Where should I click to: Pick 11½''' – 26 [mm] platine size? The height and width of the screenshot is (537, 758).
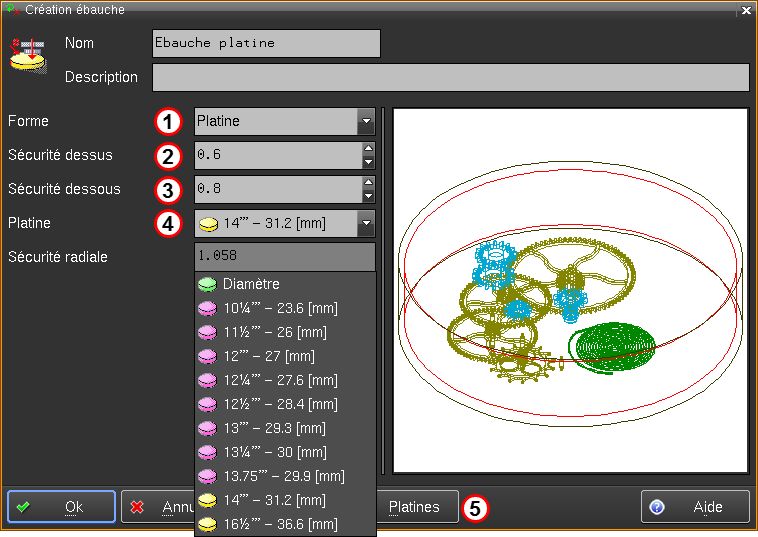point(275,332)
